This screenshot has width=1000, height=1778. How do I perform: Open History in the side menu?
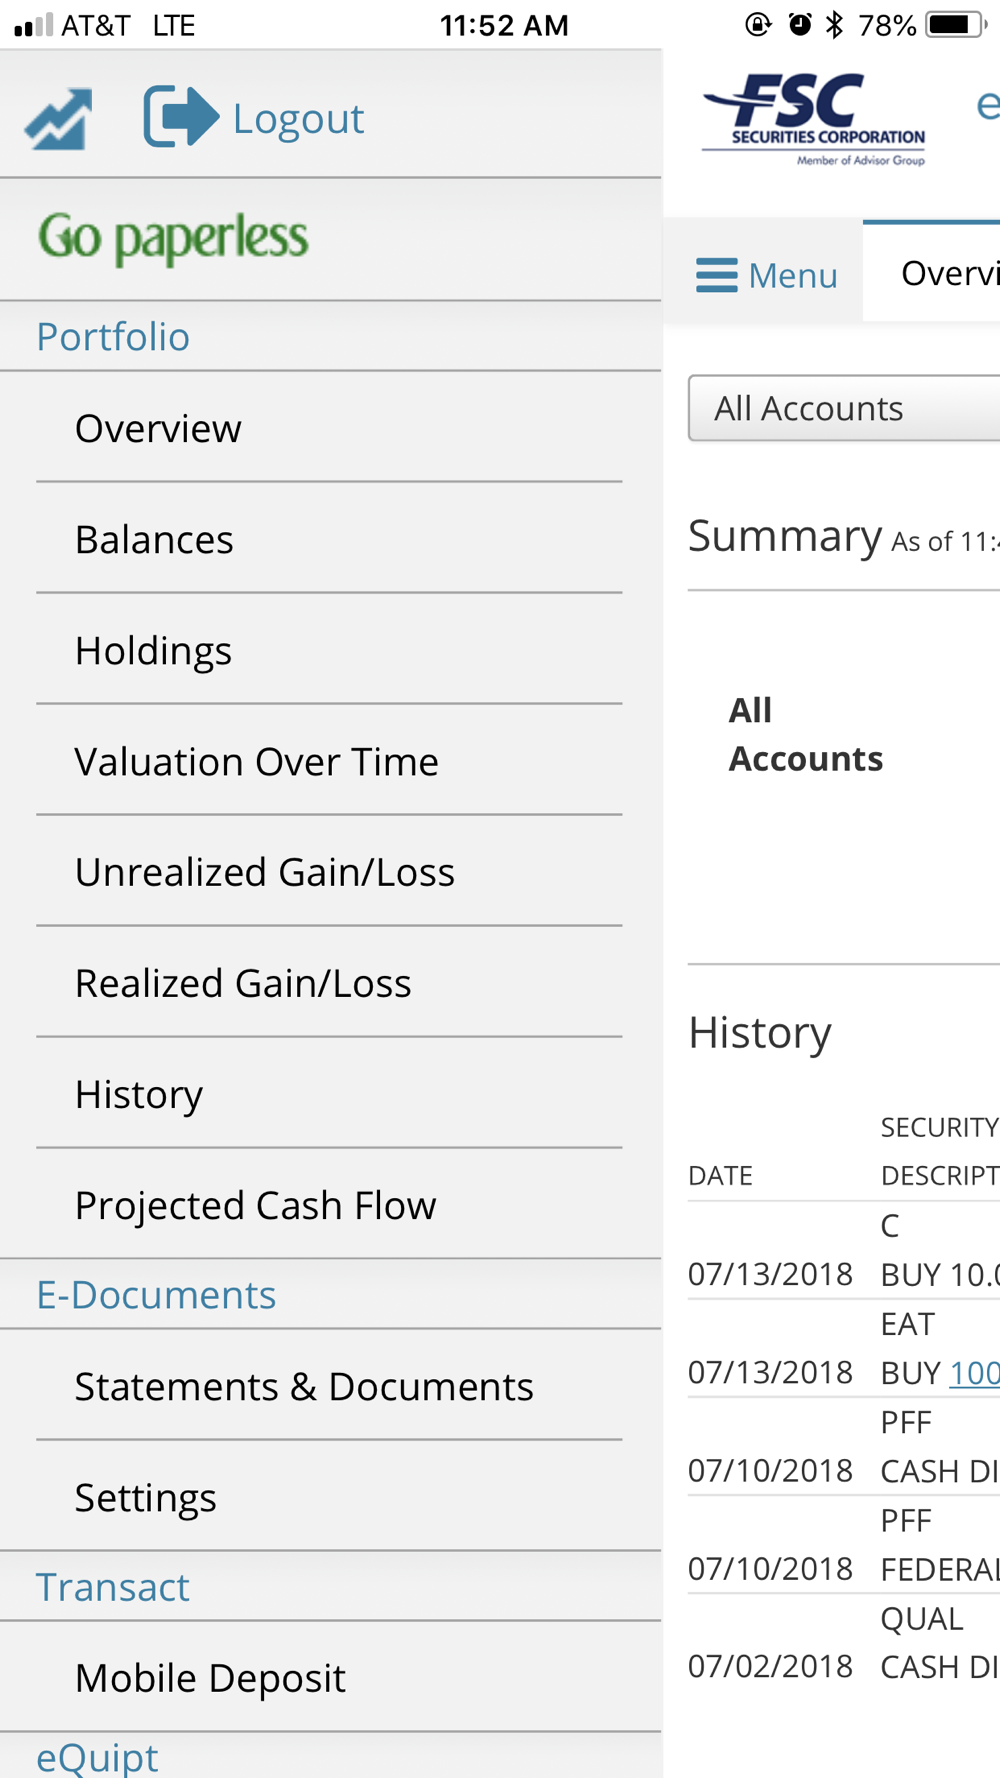pyautogui.click(x=139, y=1095)
